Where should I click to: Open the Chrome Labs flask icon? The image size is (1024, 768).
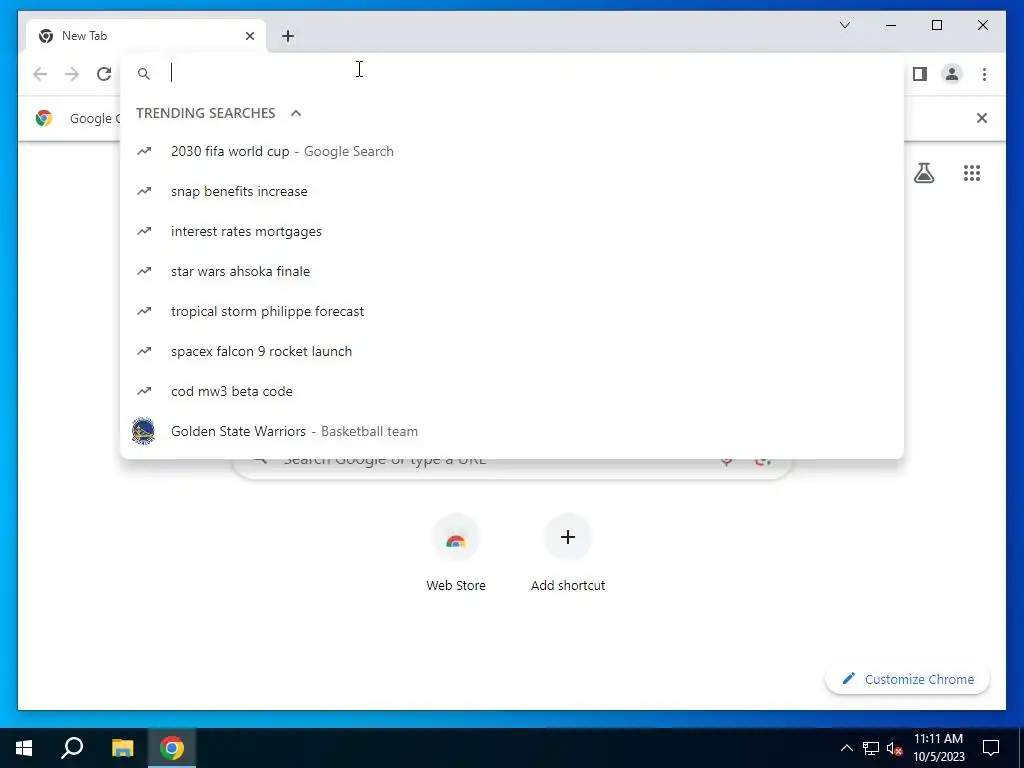[x=923, y=173]
